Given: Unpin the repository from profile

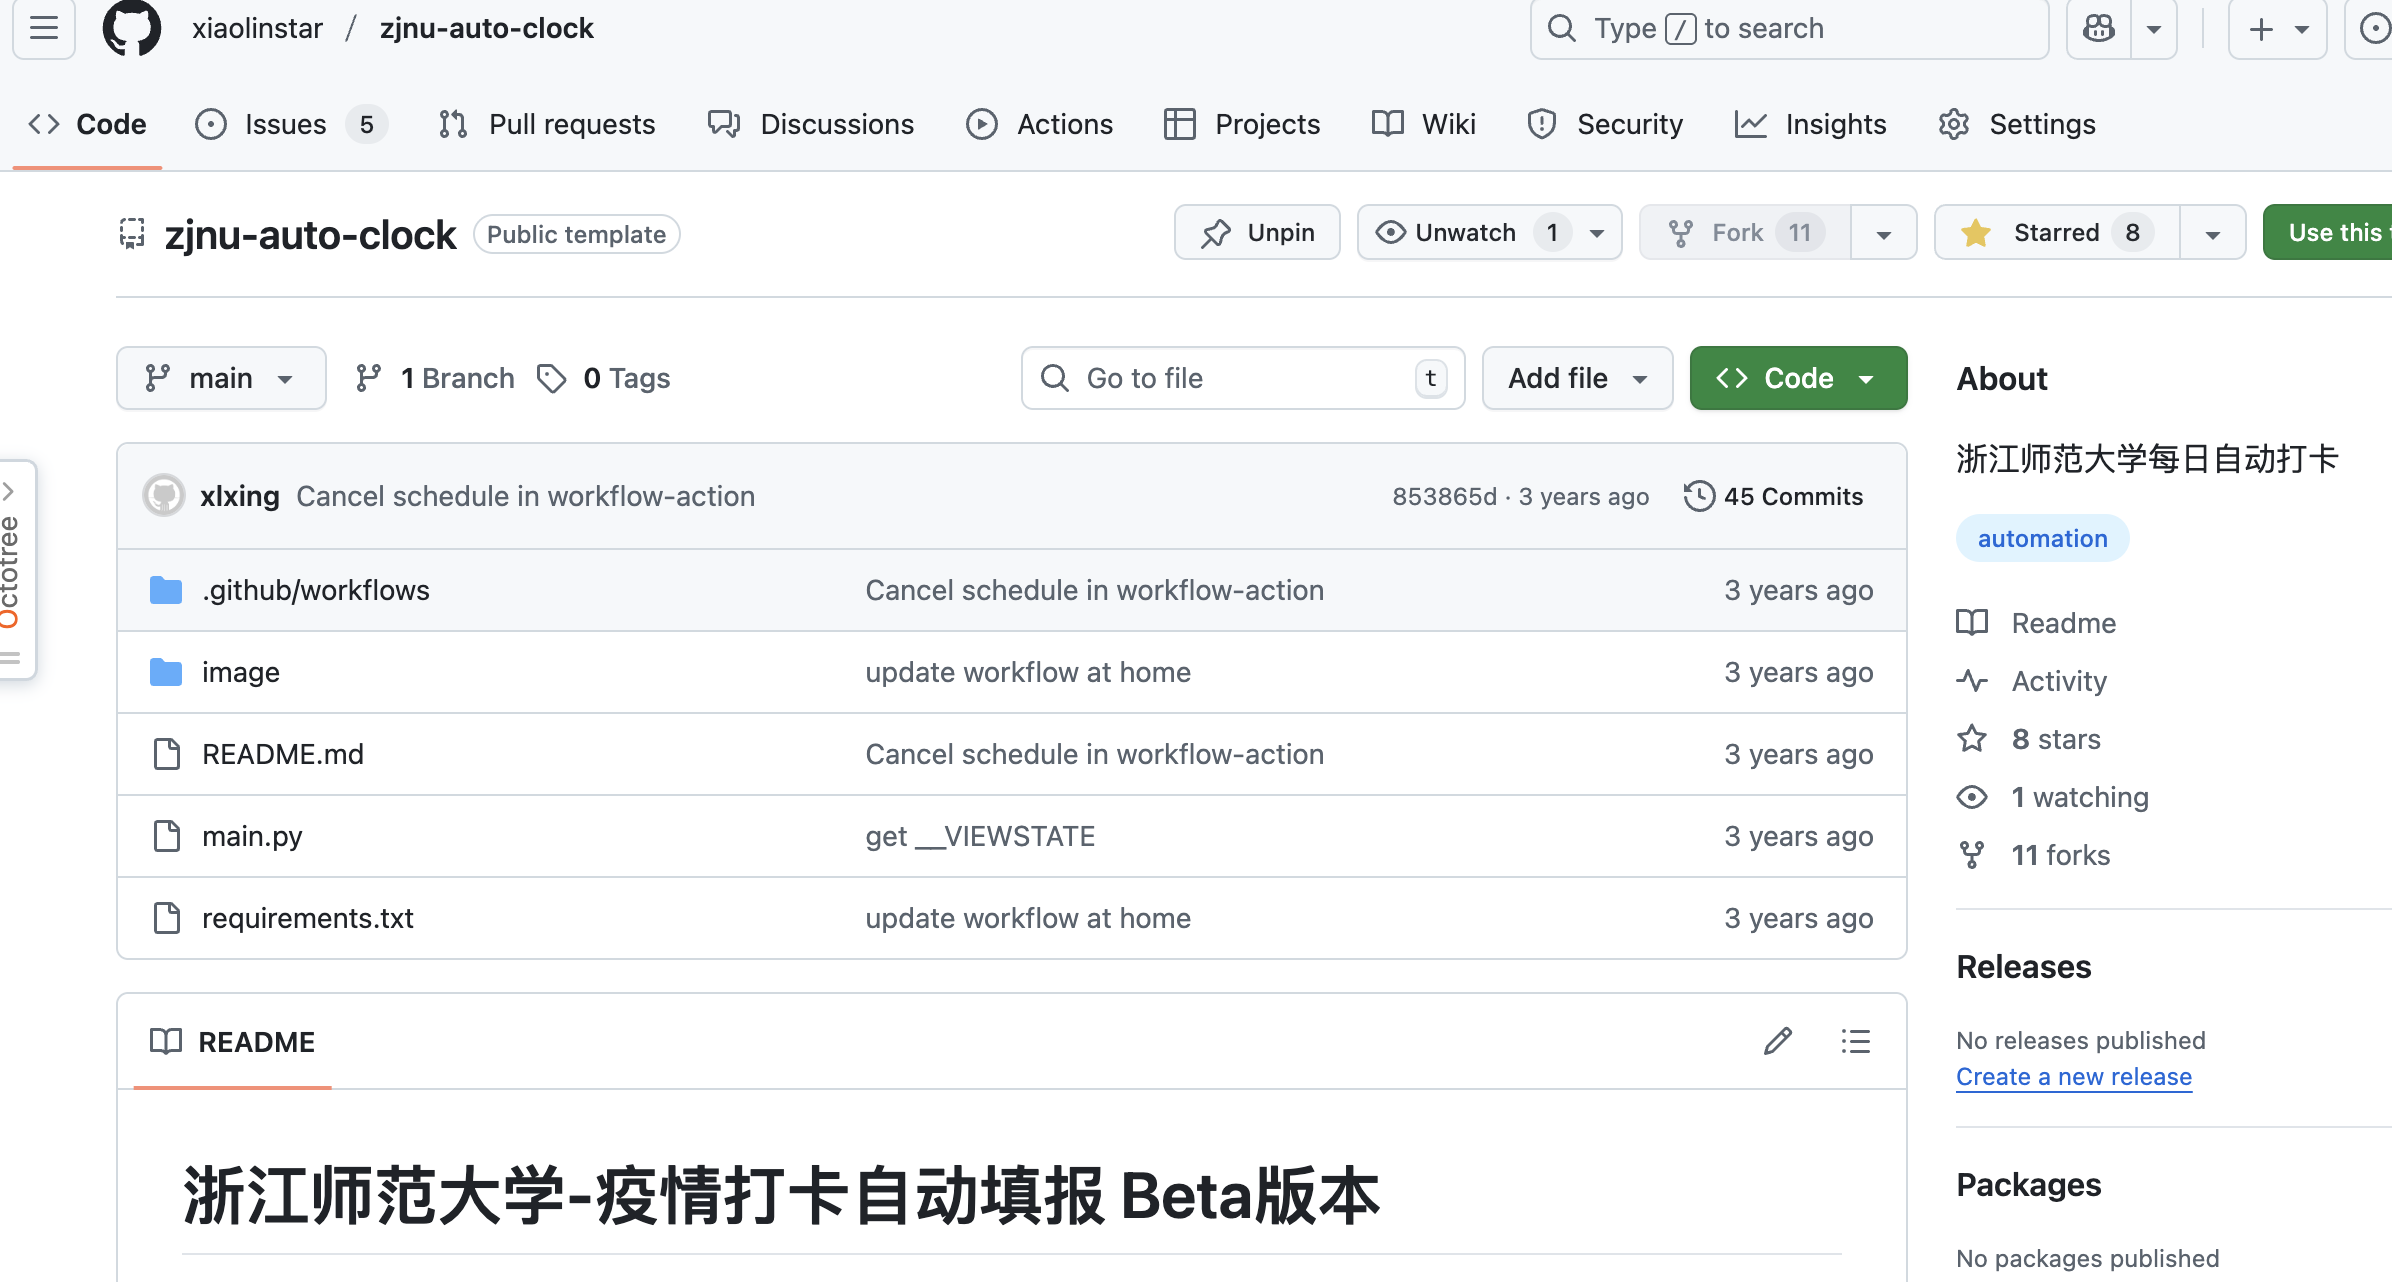Looking at the screenshot, I should coord(1257,233).
